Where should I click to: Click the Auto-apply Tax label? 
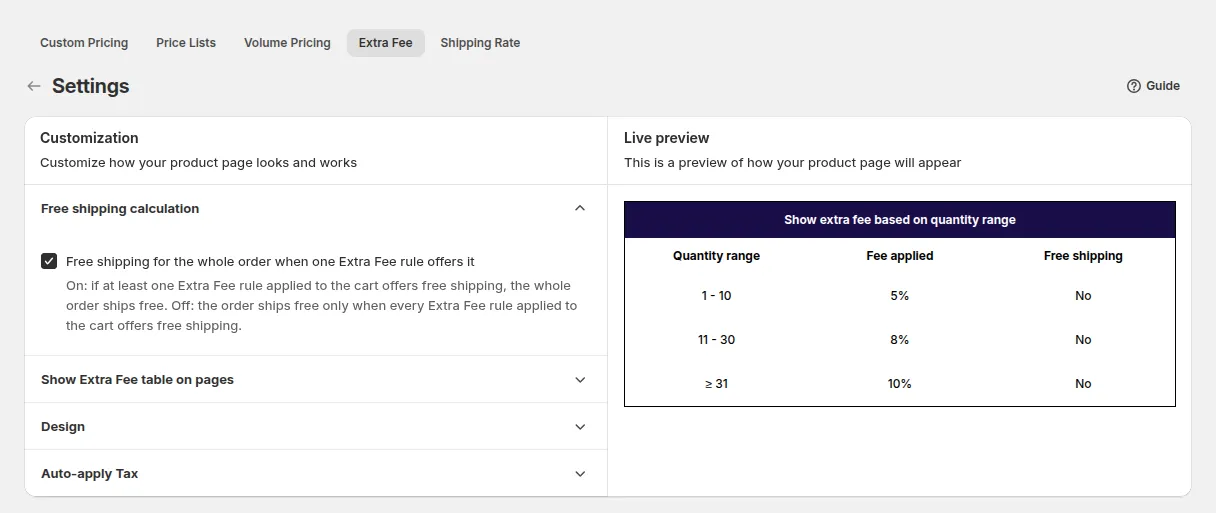[x=90, y=474]
